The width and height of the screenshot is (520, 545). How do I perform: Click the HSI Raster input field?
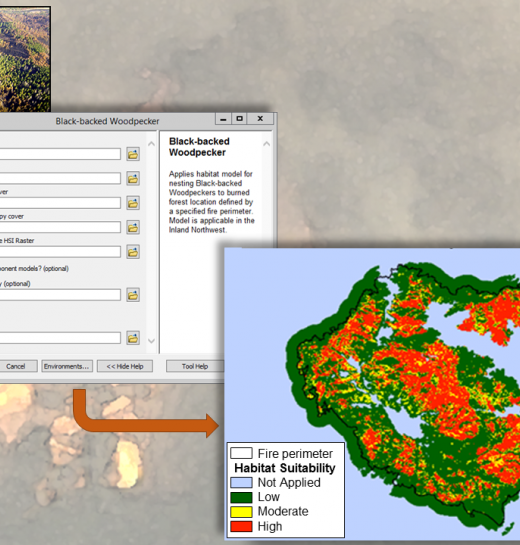[x=60, y=252]
